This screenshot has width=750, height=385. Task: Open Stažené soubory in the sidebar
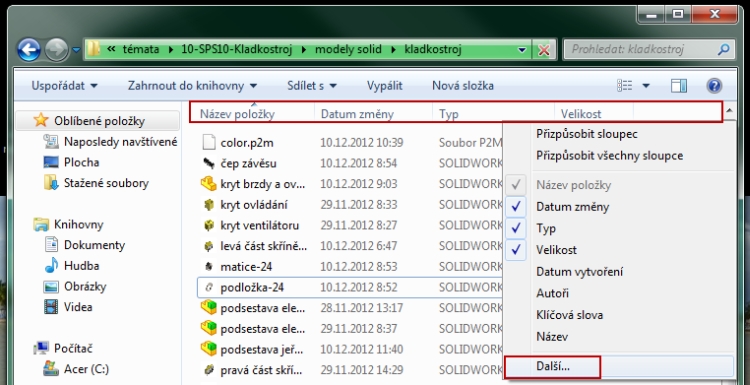[x=96, y=183]
